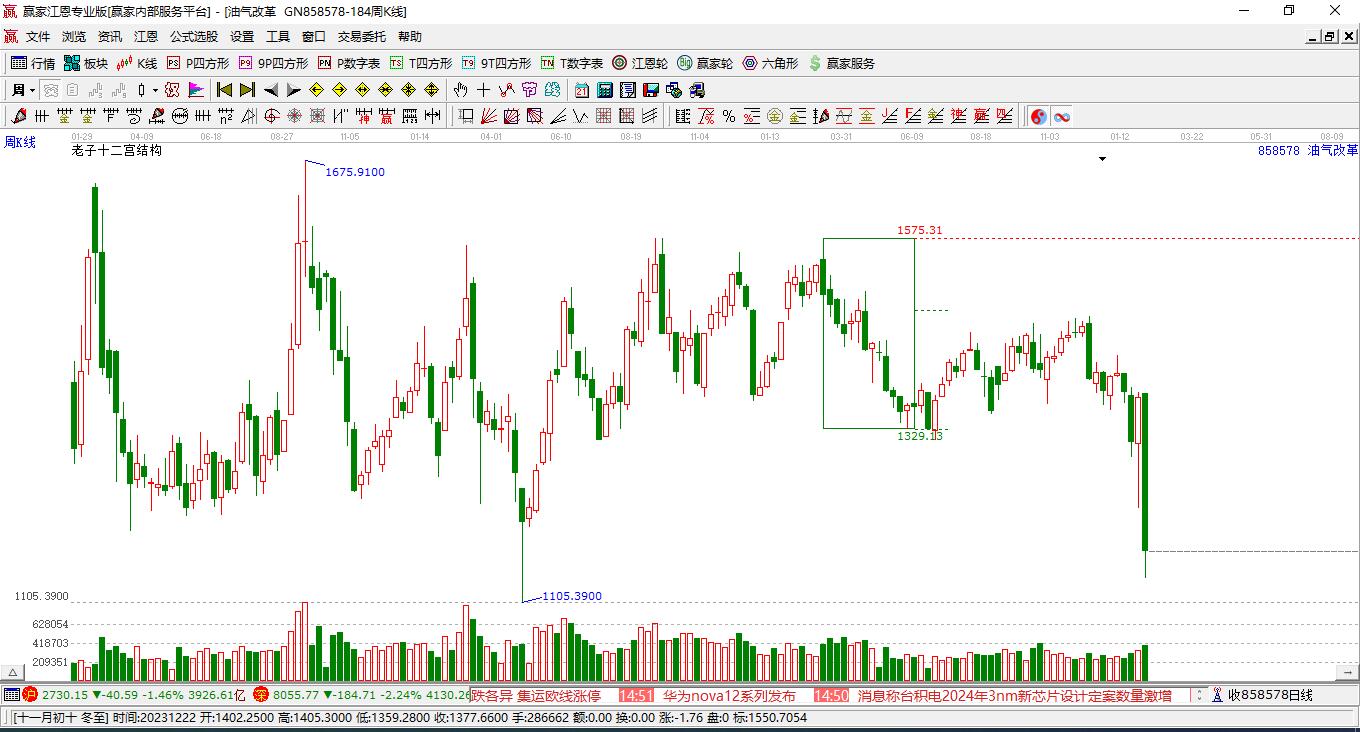Image resolution: width=1360 pixels, height=732 pixels.
Task: Open the 行情 market quotes view
Action: tap(32, 63)
